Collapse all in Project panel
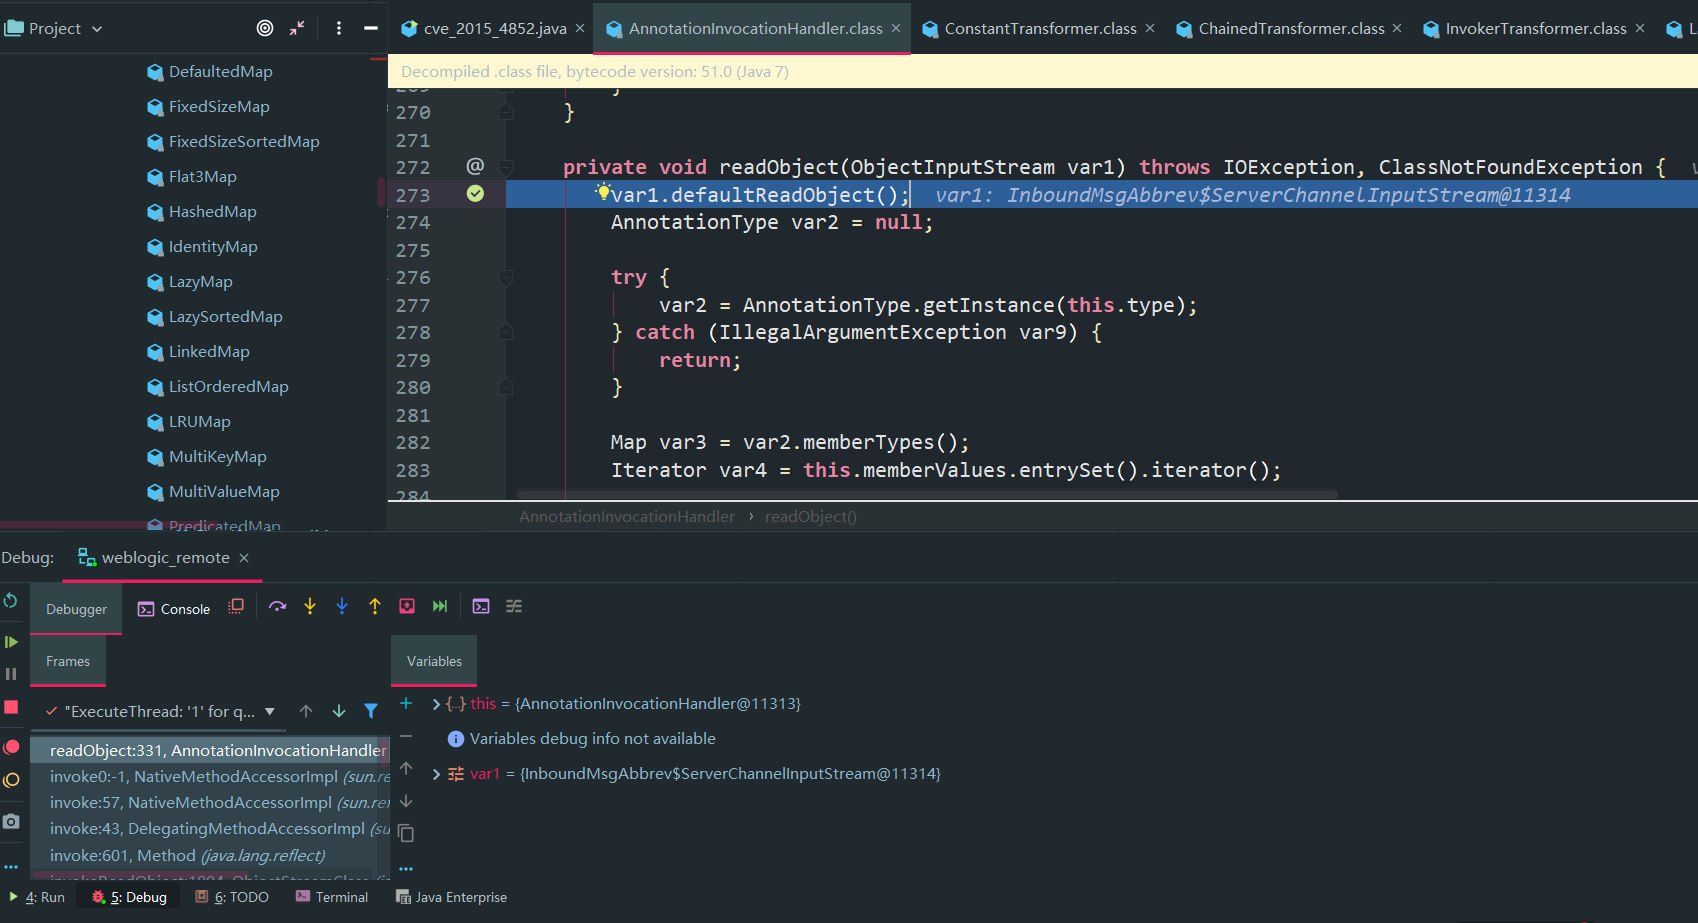The height and width of the screenshot is (923, 1698). 297,28
